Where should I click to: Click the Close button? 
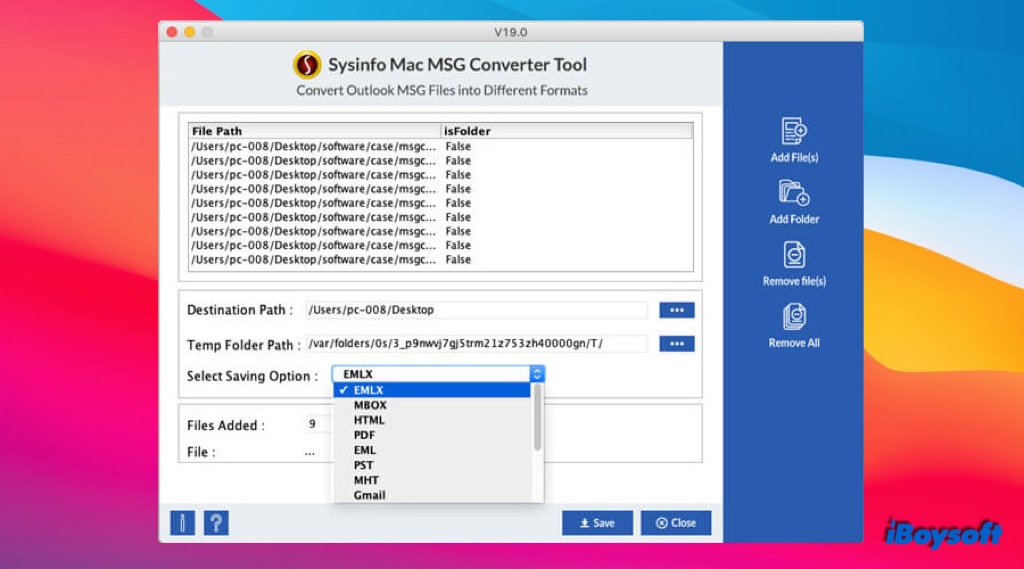676,523
